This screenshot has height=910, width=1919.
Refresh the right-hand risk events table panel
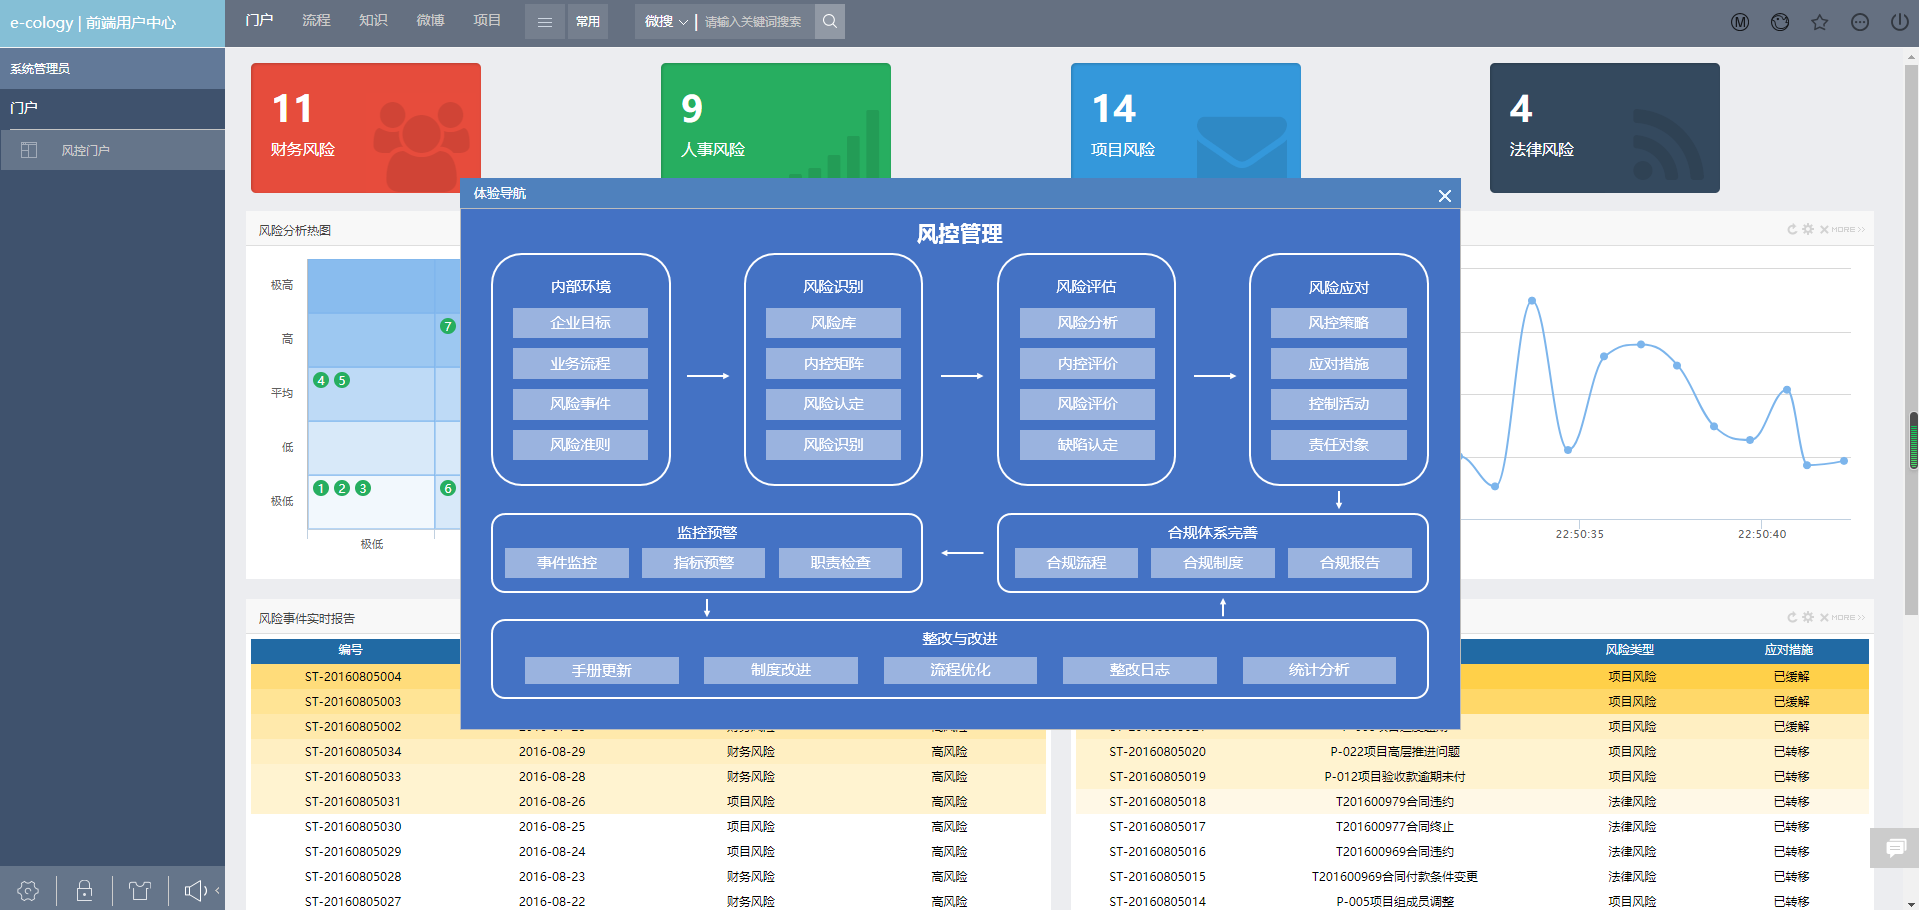(x=1792, y=617)
